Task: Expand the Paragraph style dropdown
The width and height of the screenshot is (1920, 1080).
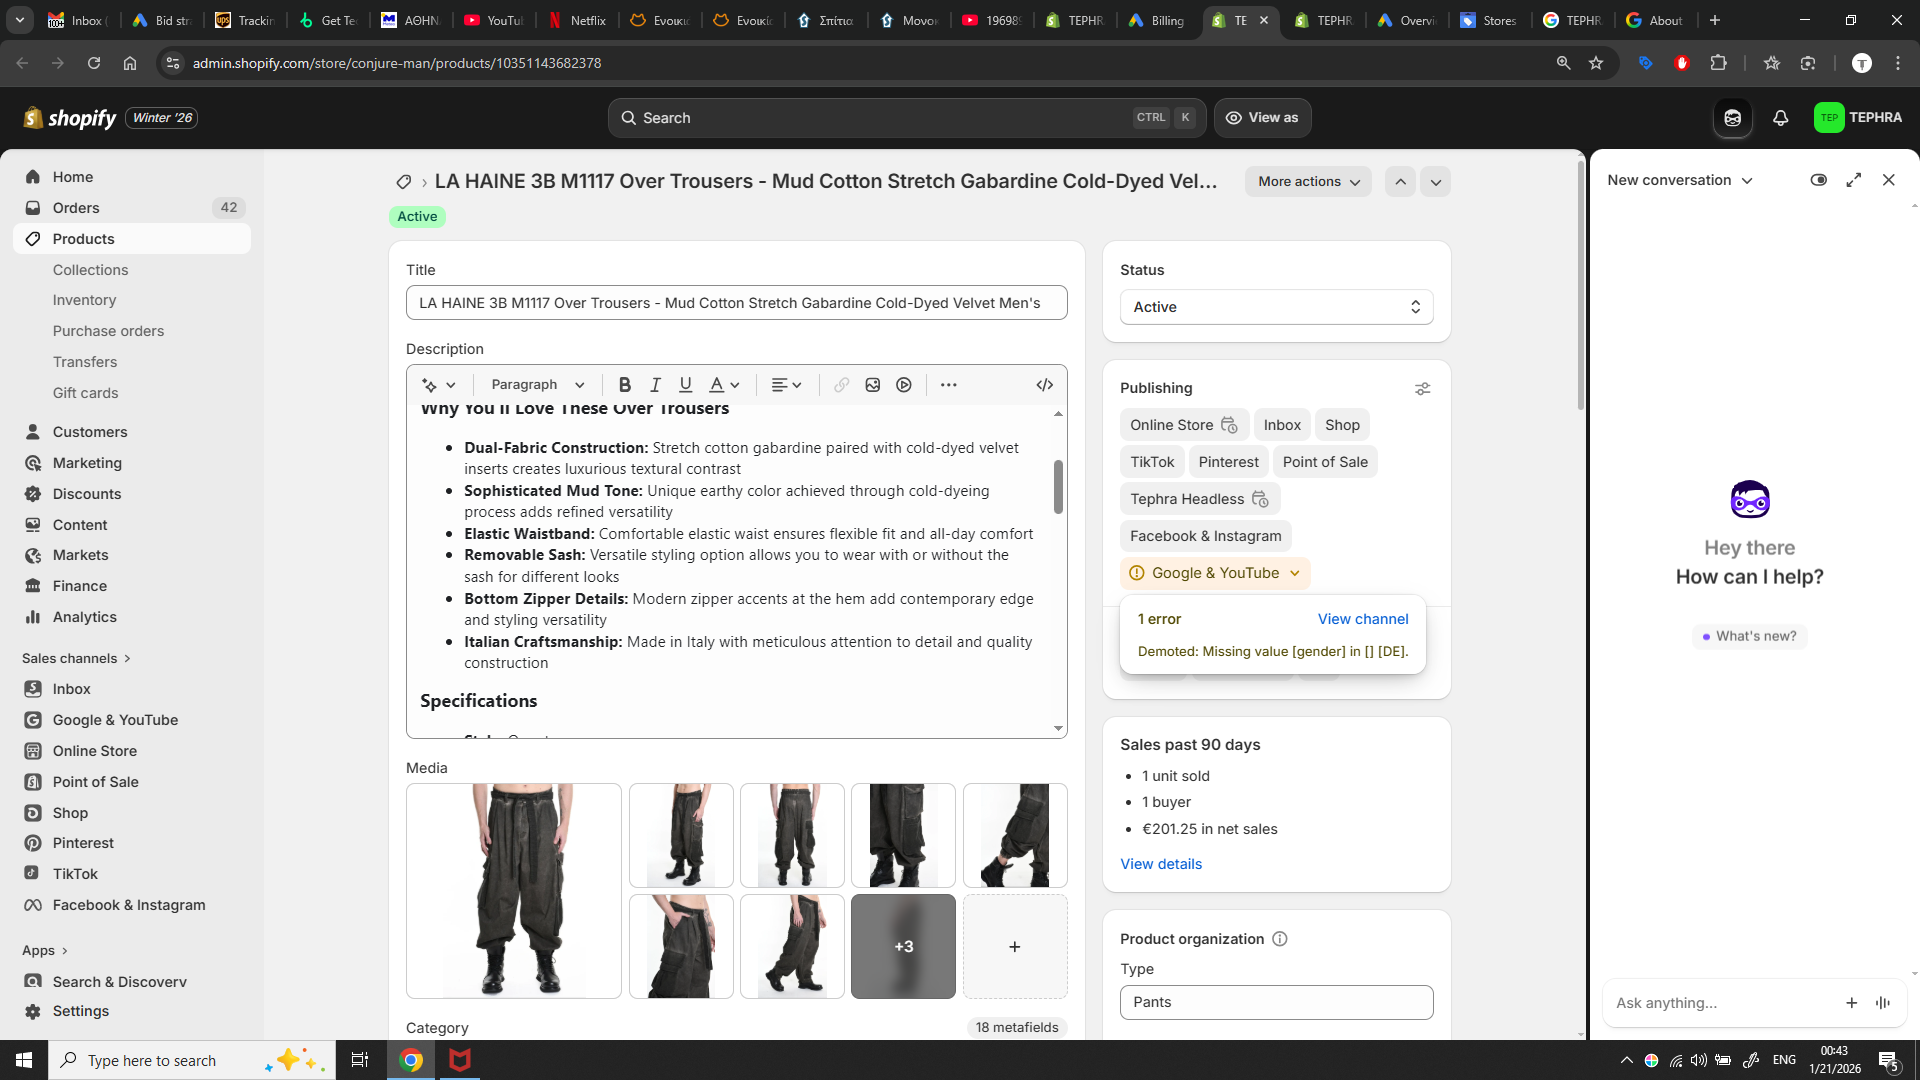Action: click(x=537, y=385)
